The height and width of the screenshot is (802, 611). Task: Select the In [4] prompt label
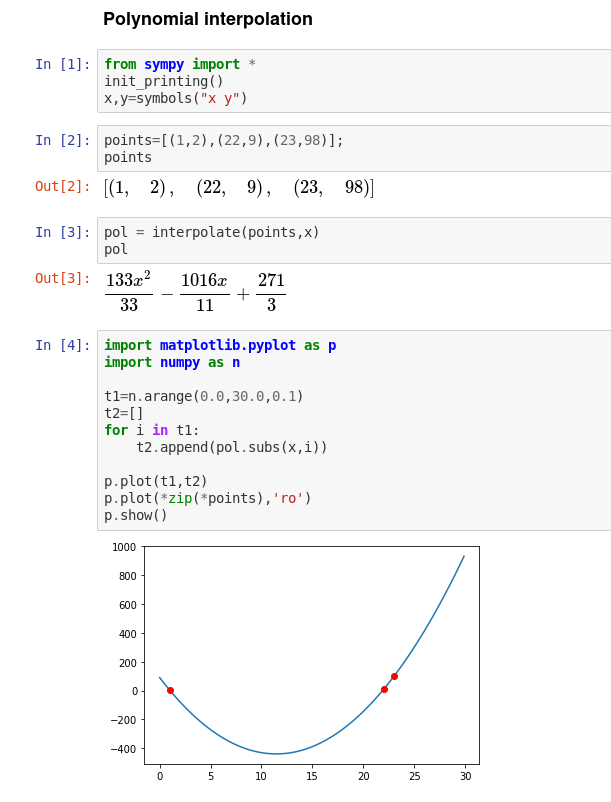click(x=62, y=345)
